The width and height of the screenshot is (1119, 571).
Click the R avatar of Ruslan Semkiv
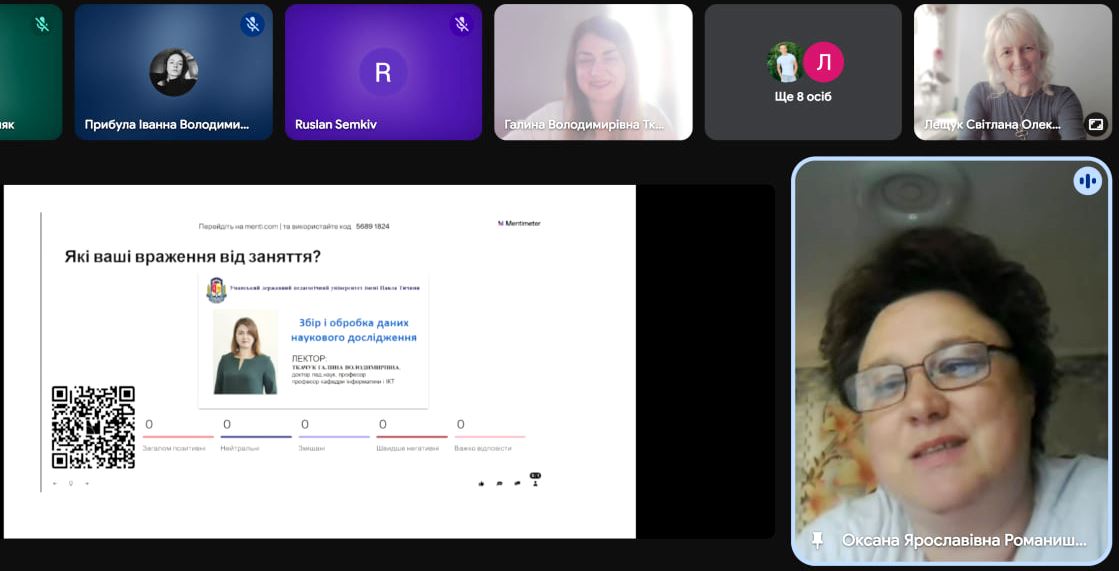click(x=383, y=72)
